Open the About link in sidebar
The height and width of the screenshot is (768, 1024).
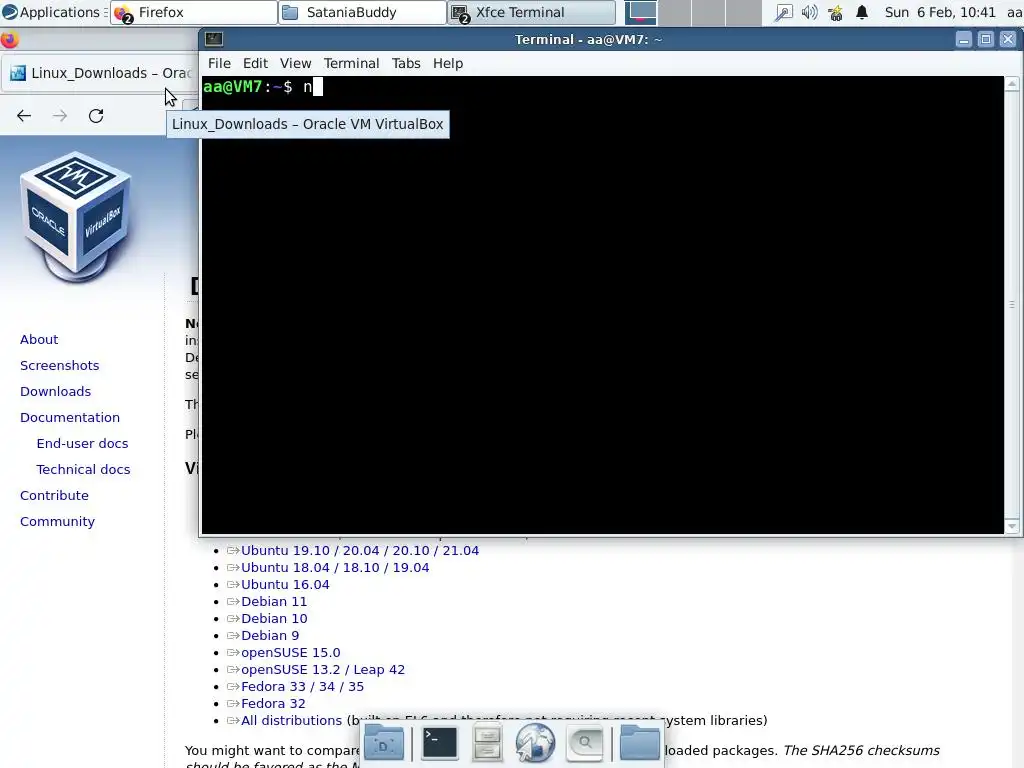(x=39, y=340)
